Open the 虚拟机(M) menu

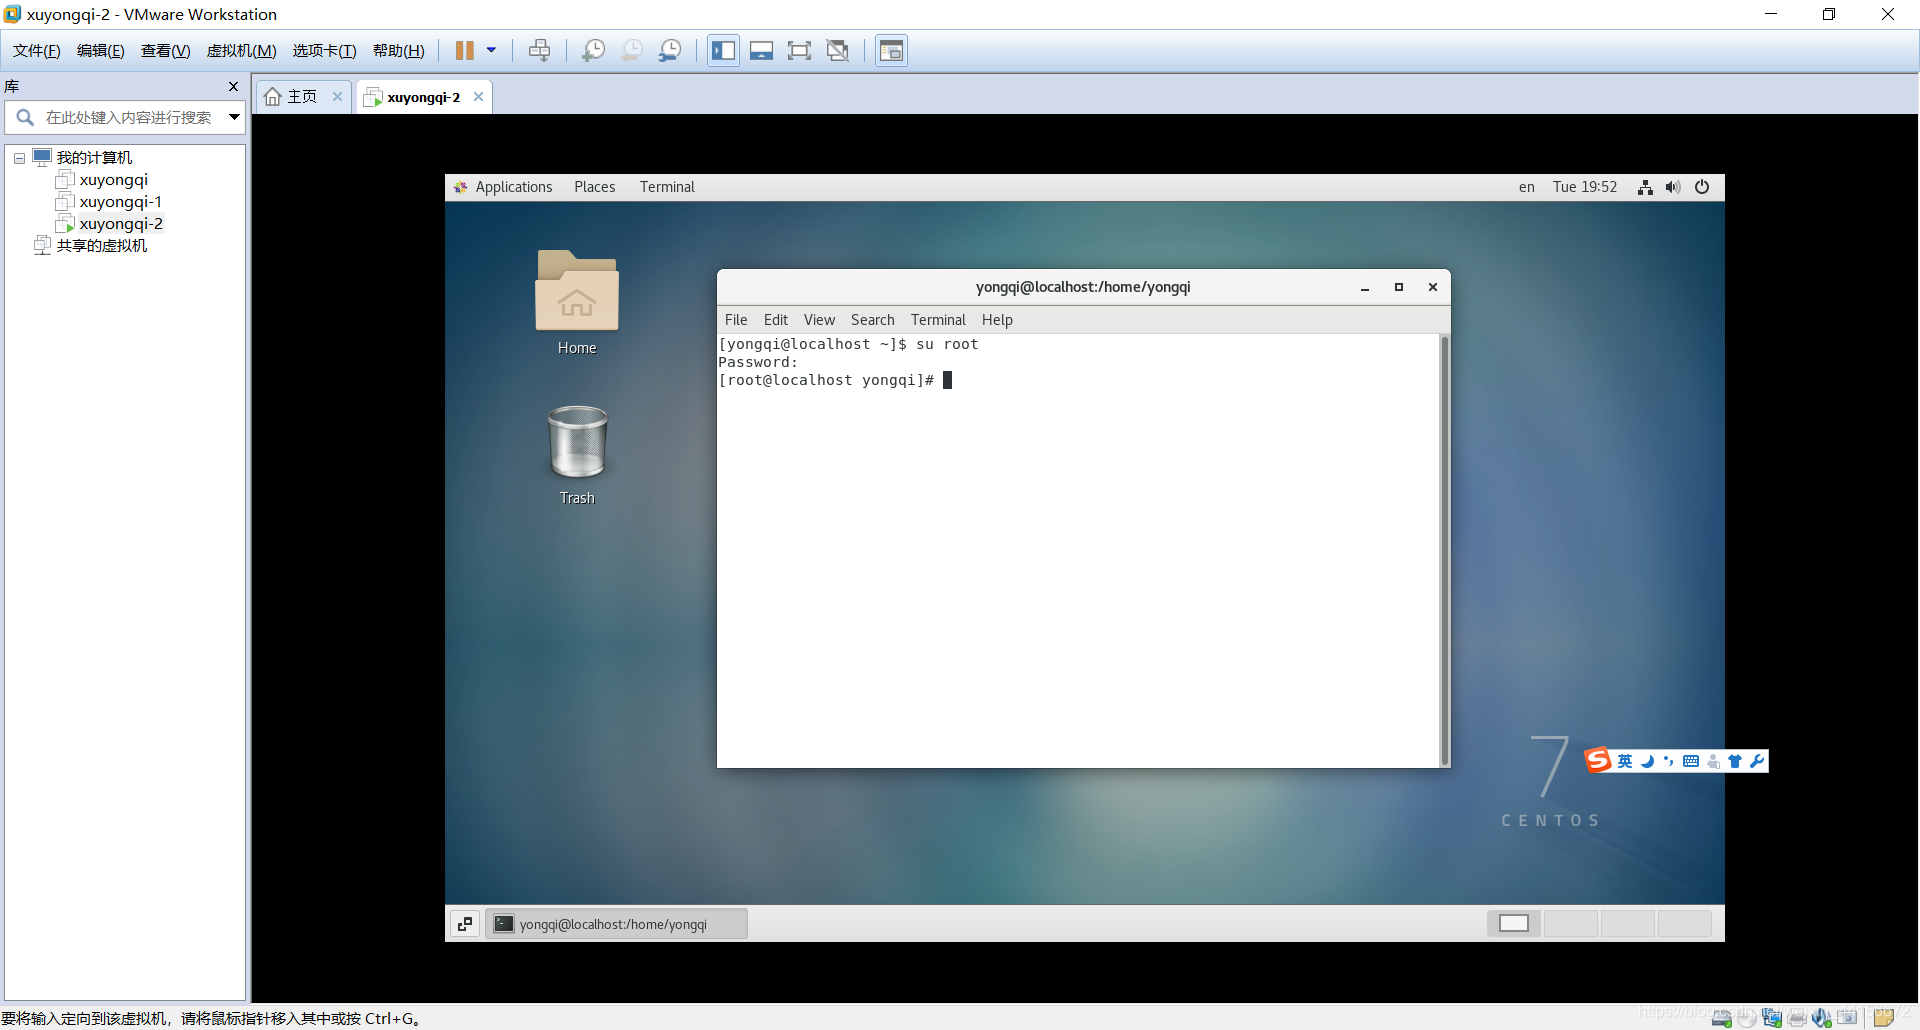241,51
